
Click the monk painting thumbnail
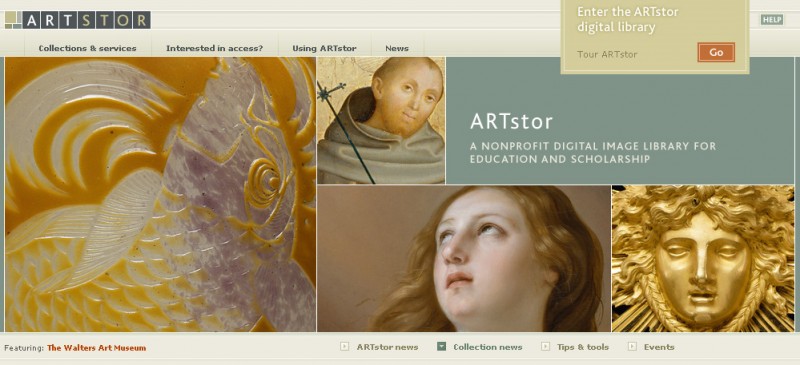pos(381,120)
